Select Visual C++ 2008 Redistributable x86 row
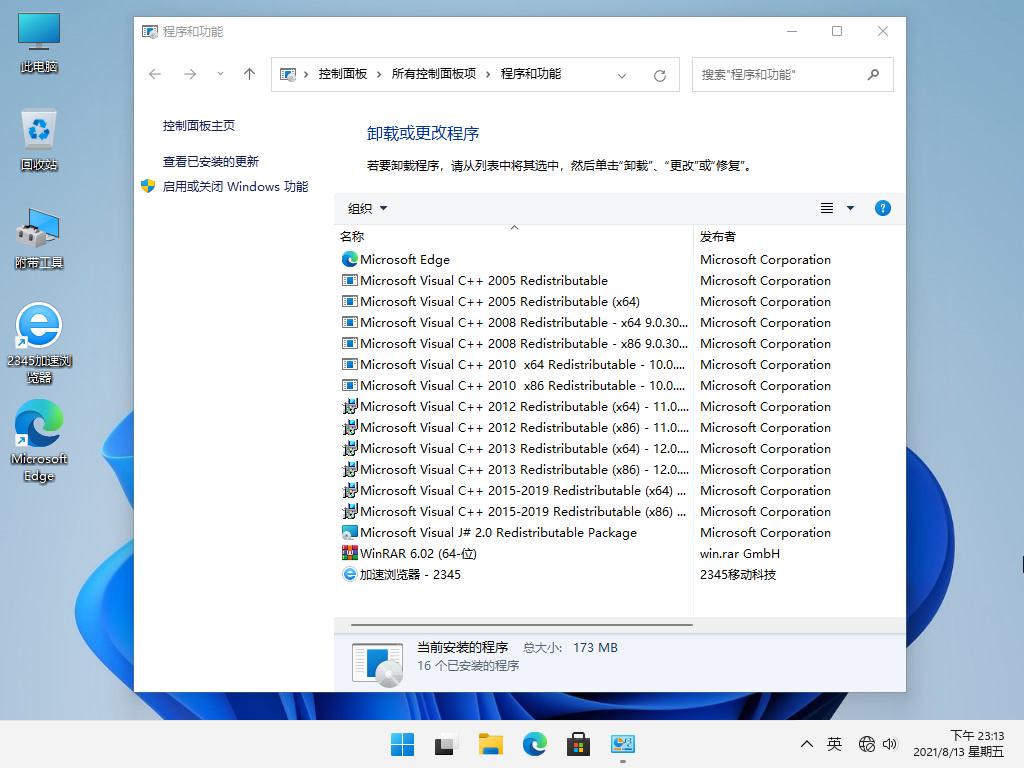The height and width of the screenshot is (768, 1024). coord(514,344)
